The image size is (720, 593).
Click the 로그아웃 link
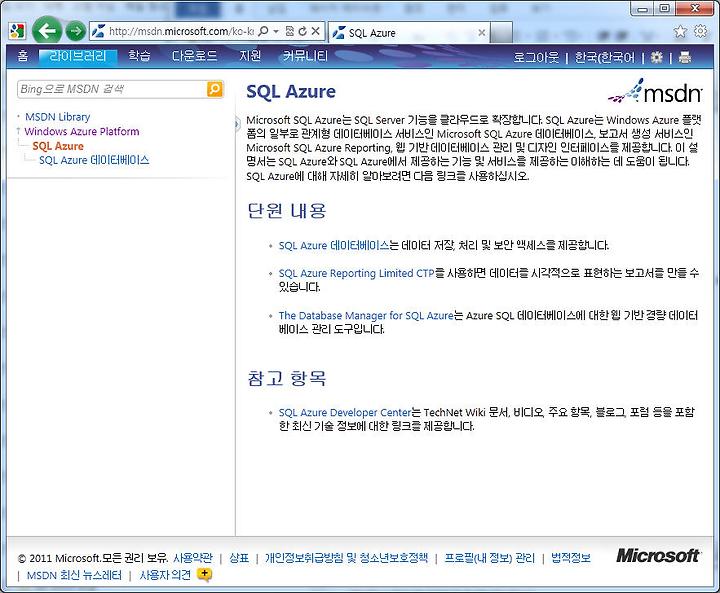(x=536, y=57)
